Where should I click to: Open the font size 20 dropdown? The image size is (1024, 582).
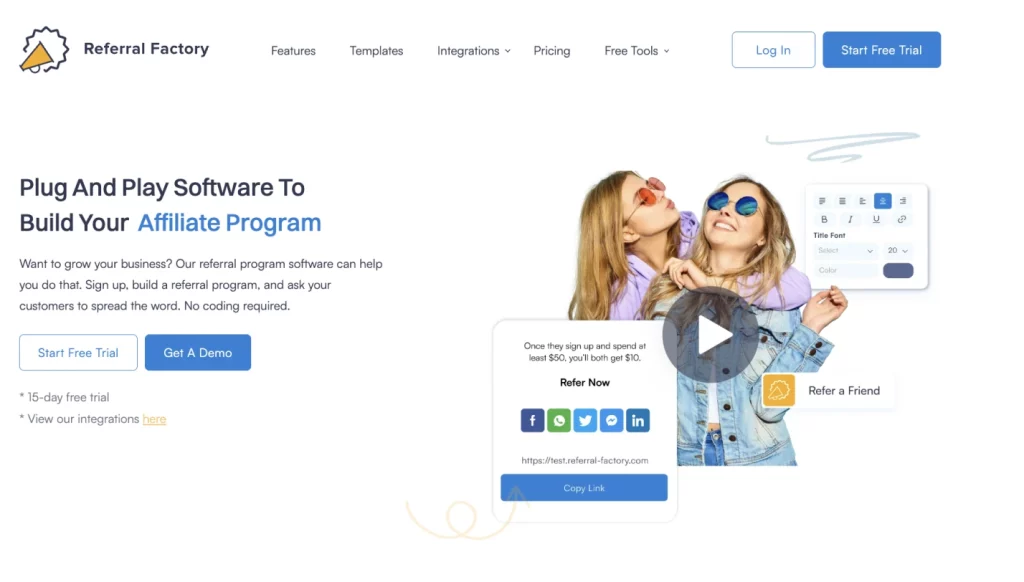[898, 251]
